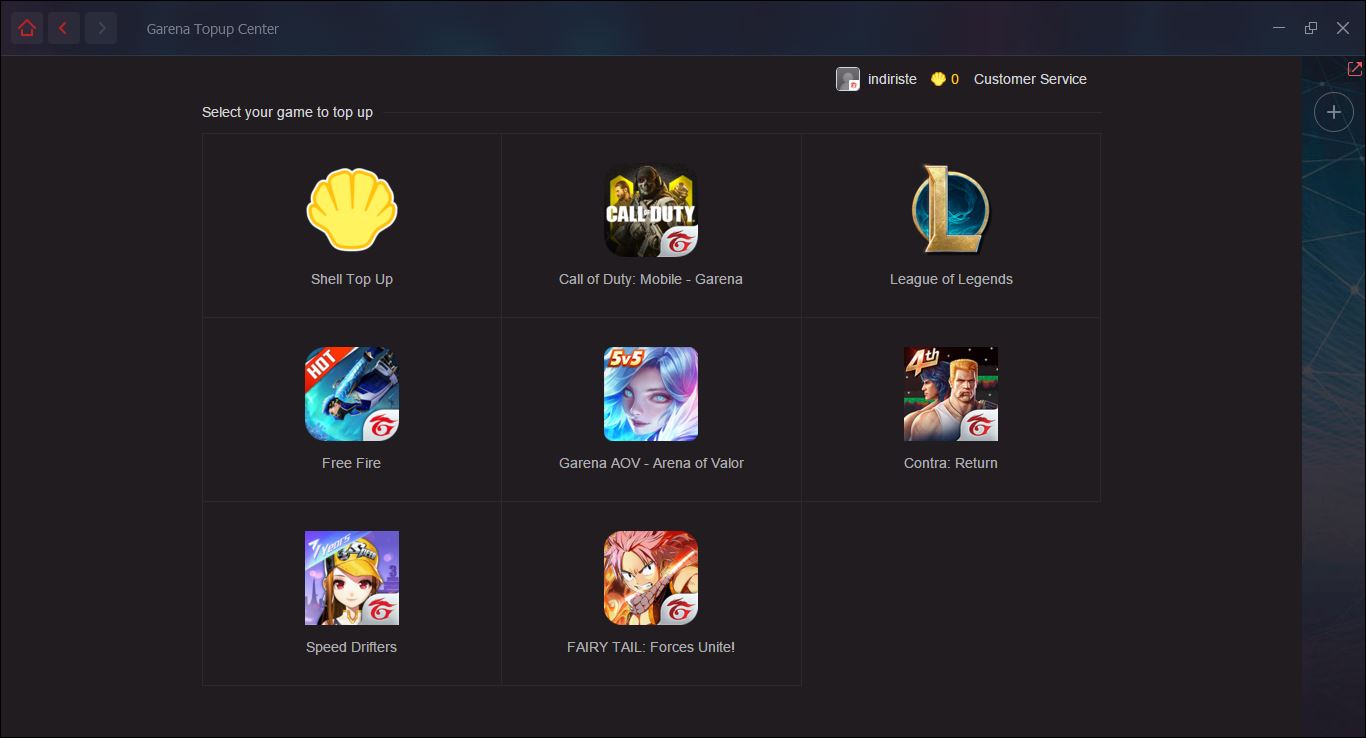
Task: Click the indiriste profile avatar
Action: click(848, 79)
